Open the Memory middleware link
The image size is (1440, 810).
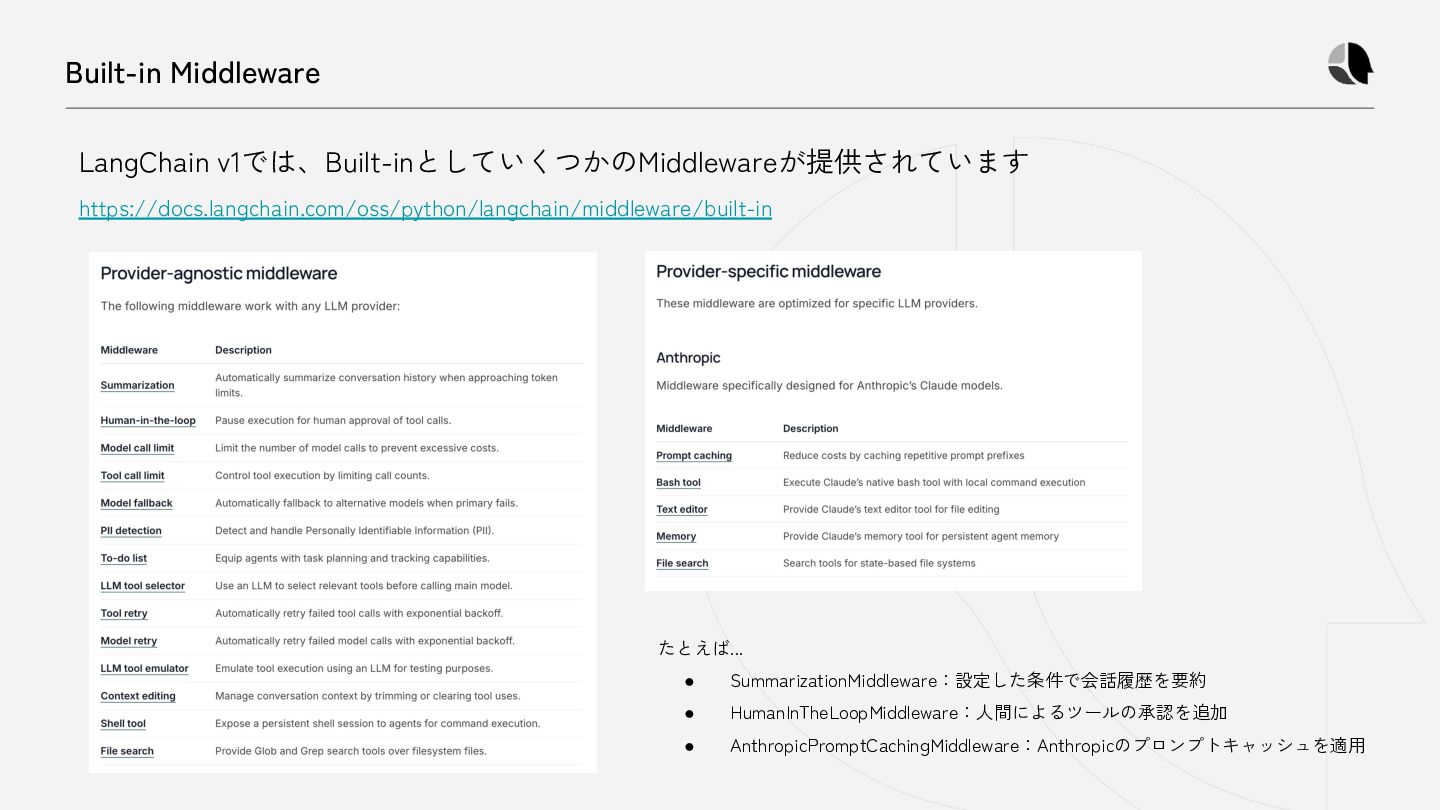tap(676, 536)
